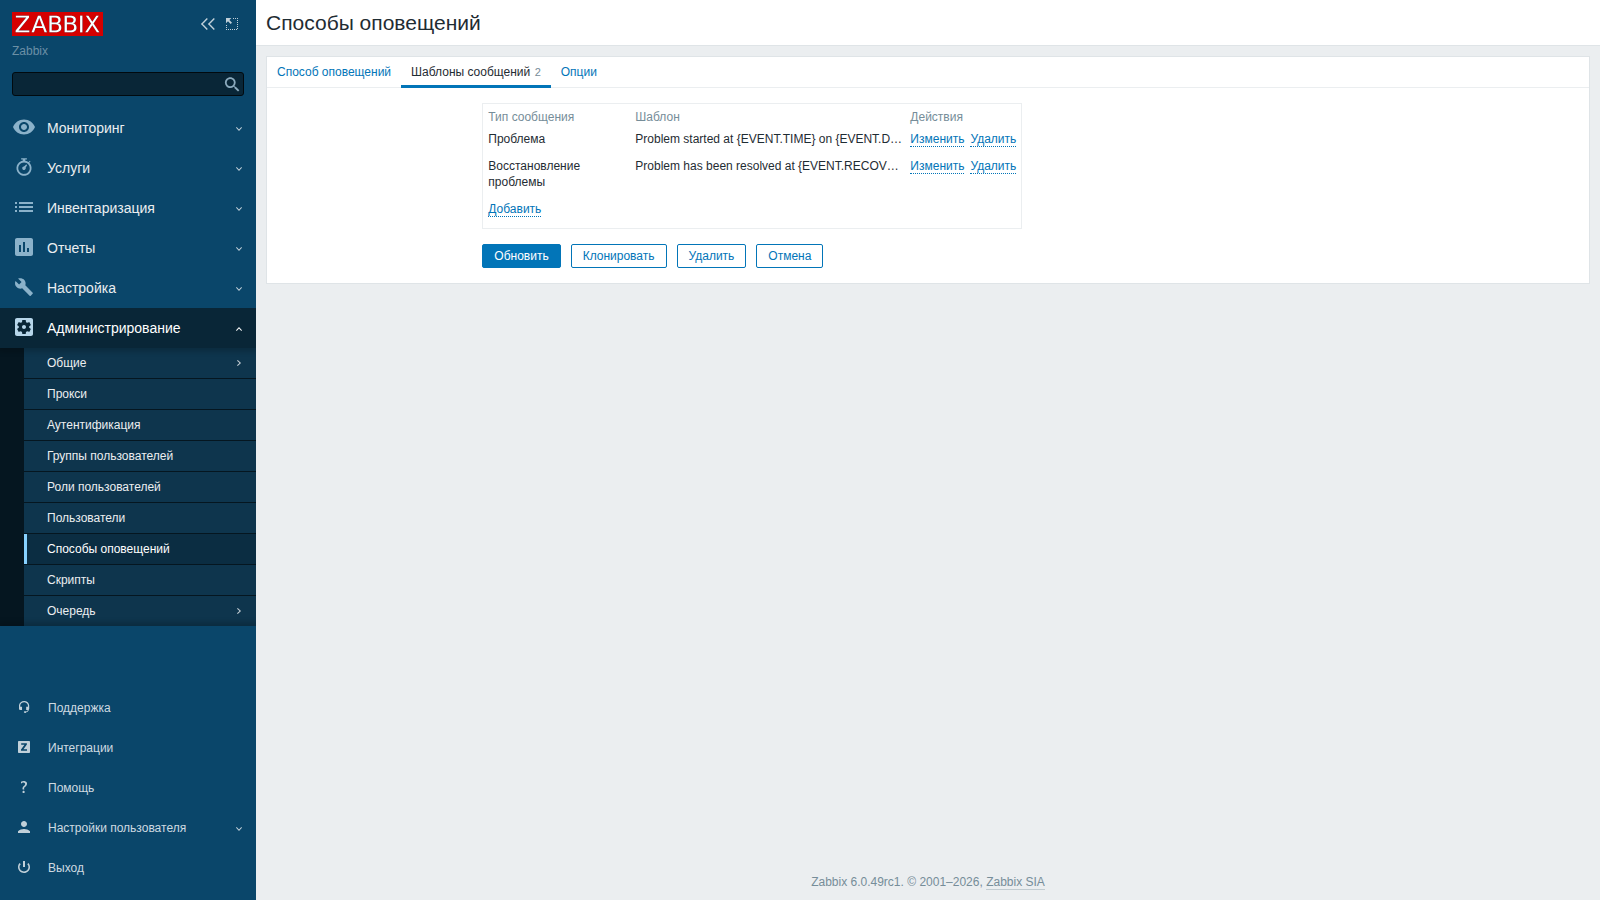Expand Настройки пользователя chevron

click(239, 828)
